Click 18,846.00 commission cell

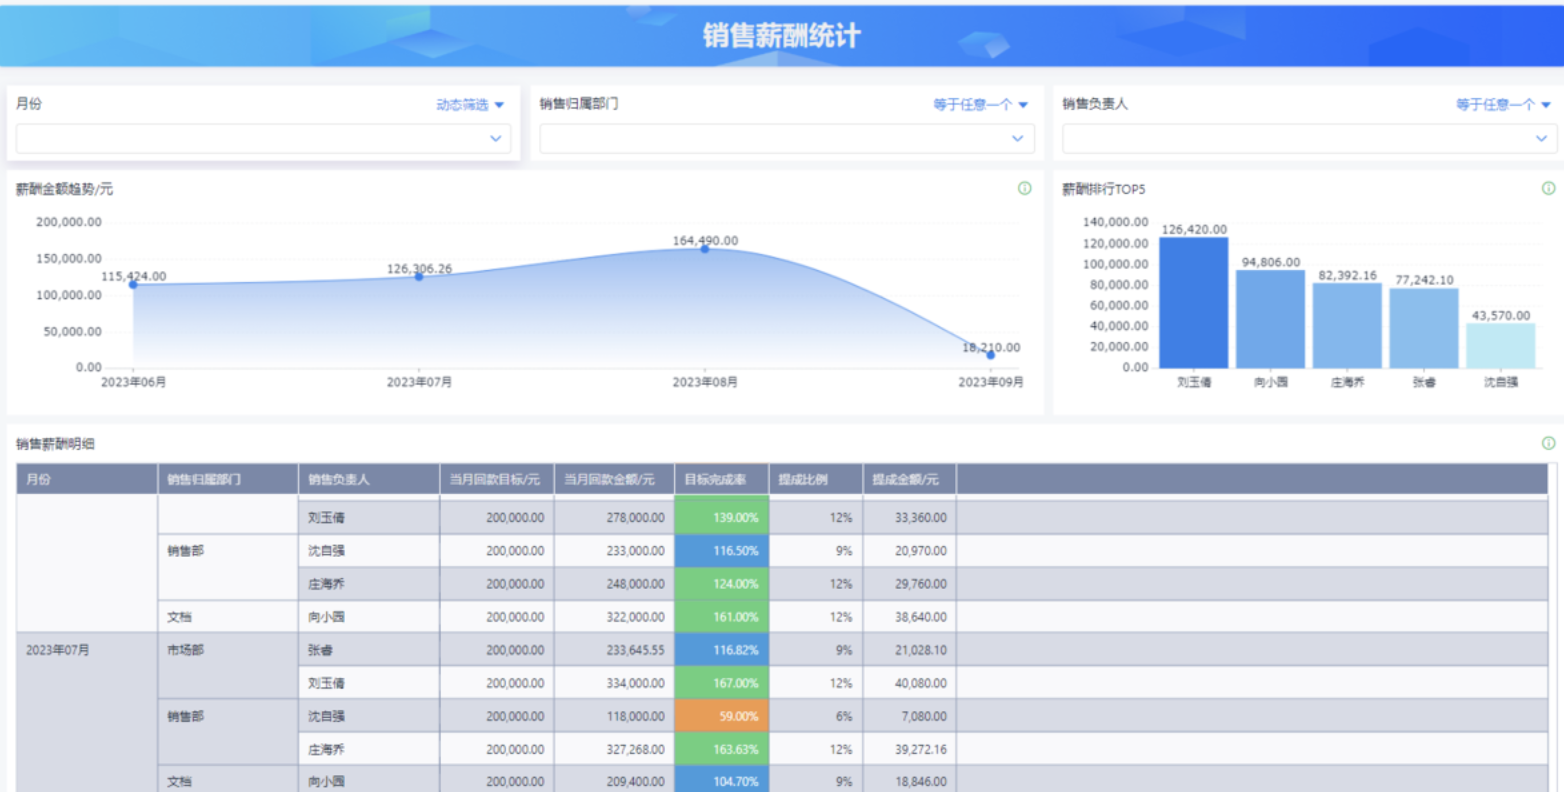[909, 781]
